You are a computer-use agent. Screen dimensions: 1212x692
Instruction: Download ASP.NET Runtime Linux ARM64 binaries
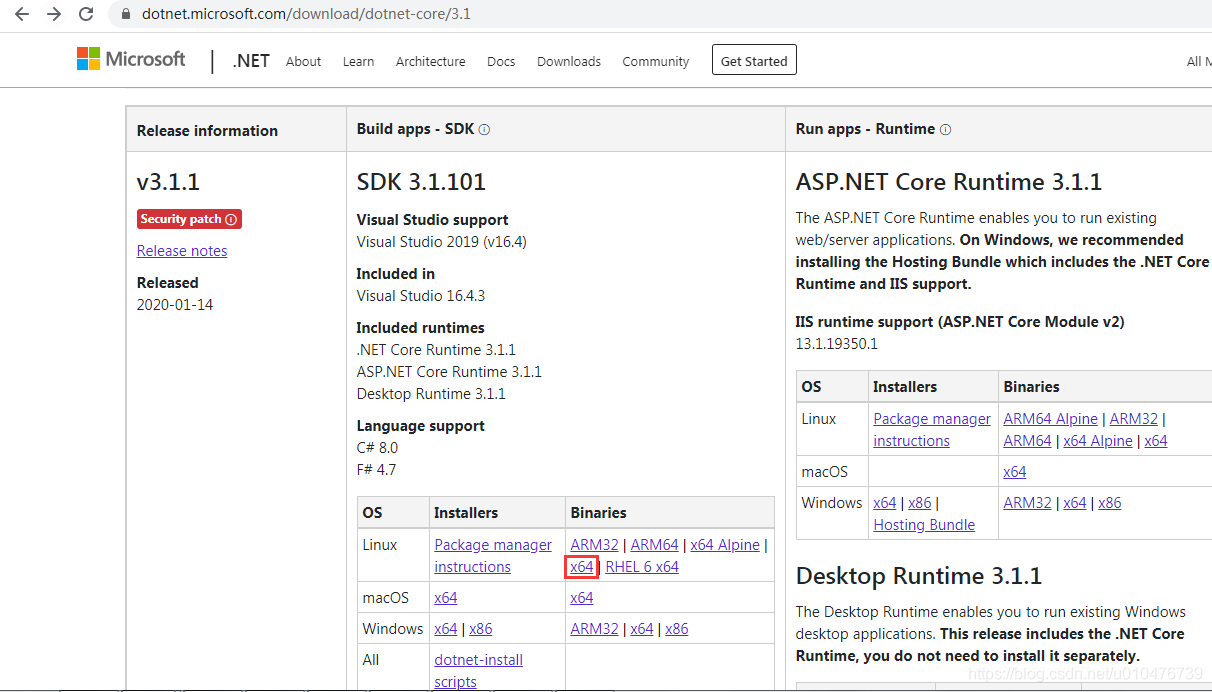[1028, 441]
